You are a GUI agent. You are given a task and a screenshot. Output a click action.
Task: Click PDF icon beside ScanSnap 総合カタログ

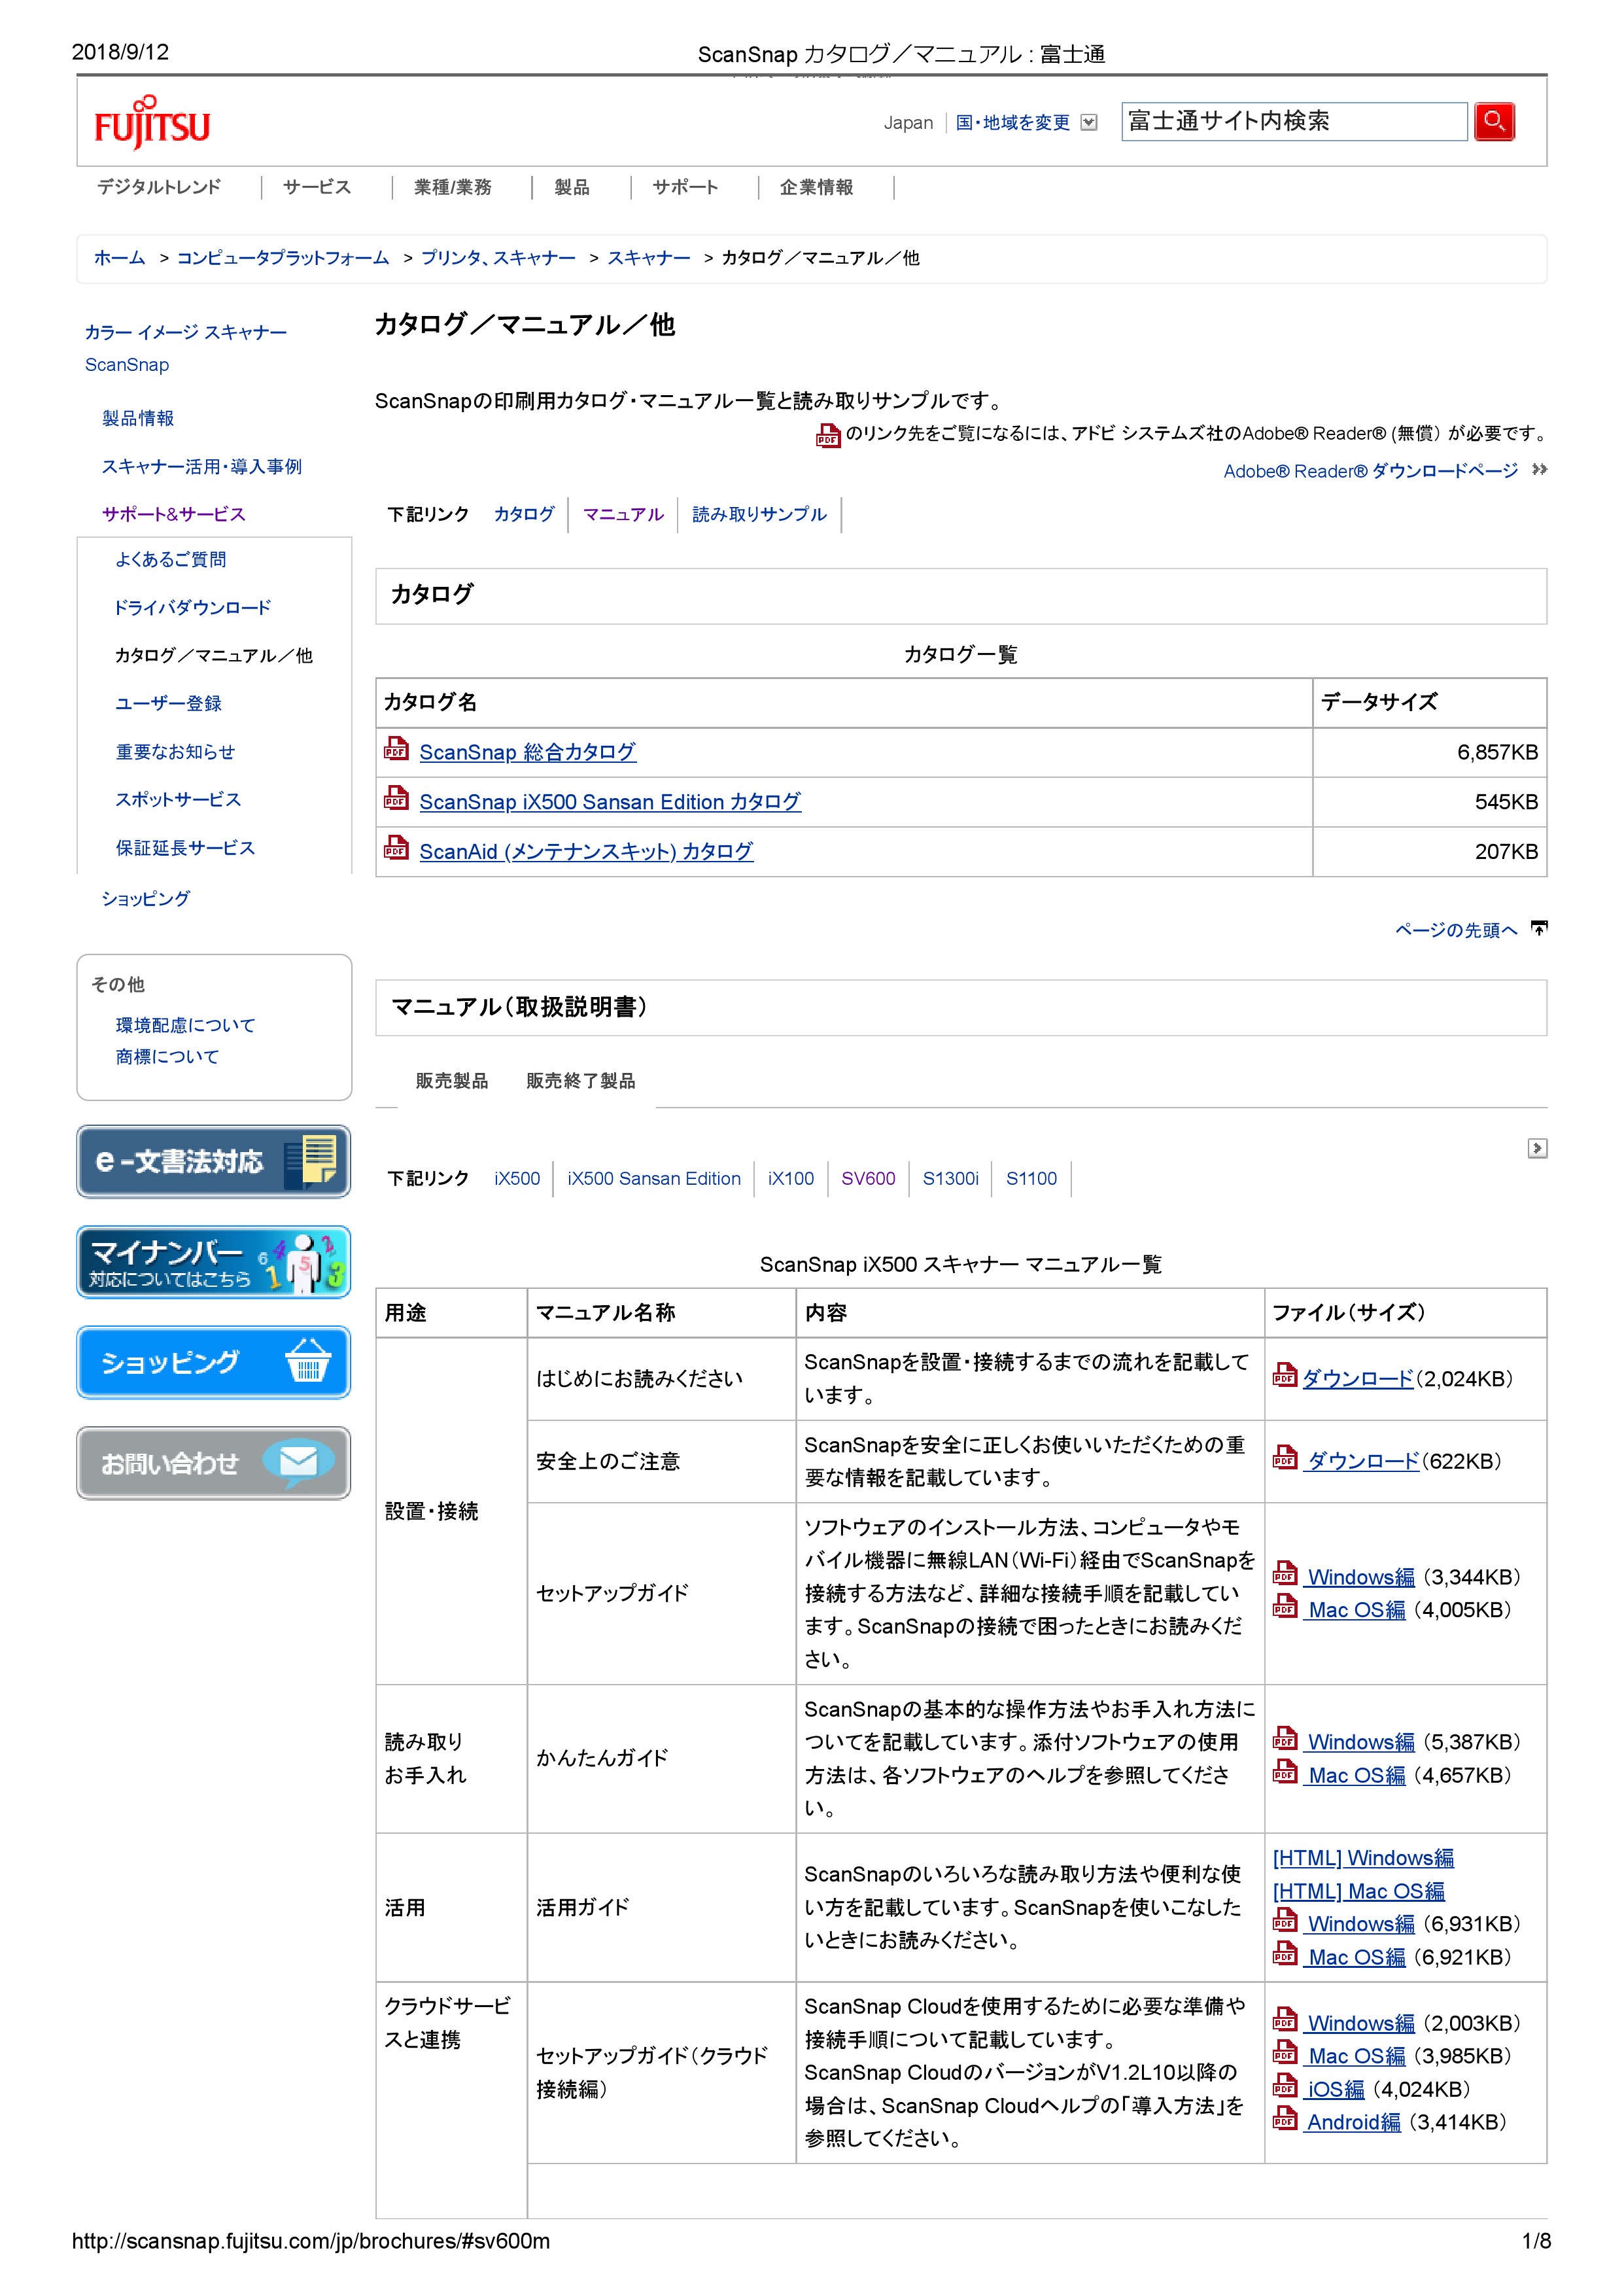[x=396, y=749]
